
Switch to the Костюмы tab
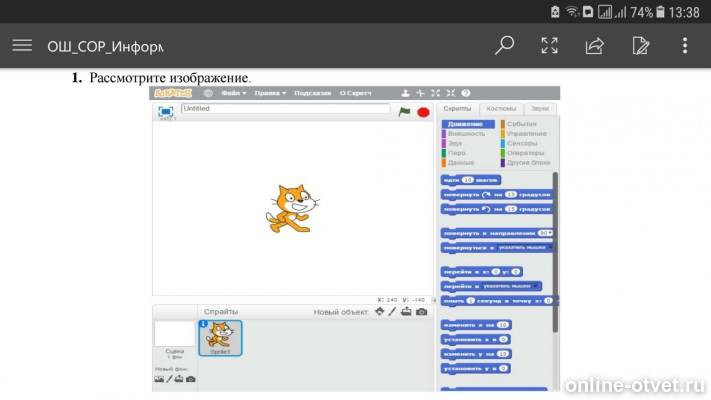(x=501, y=108)
